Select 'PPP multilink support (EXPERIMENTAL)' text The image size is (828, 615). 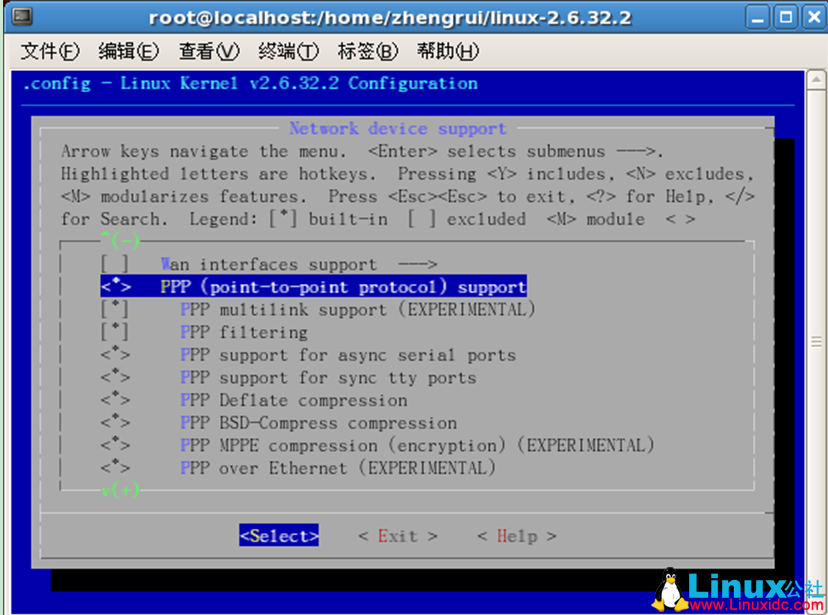[x=358, y=309]
